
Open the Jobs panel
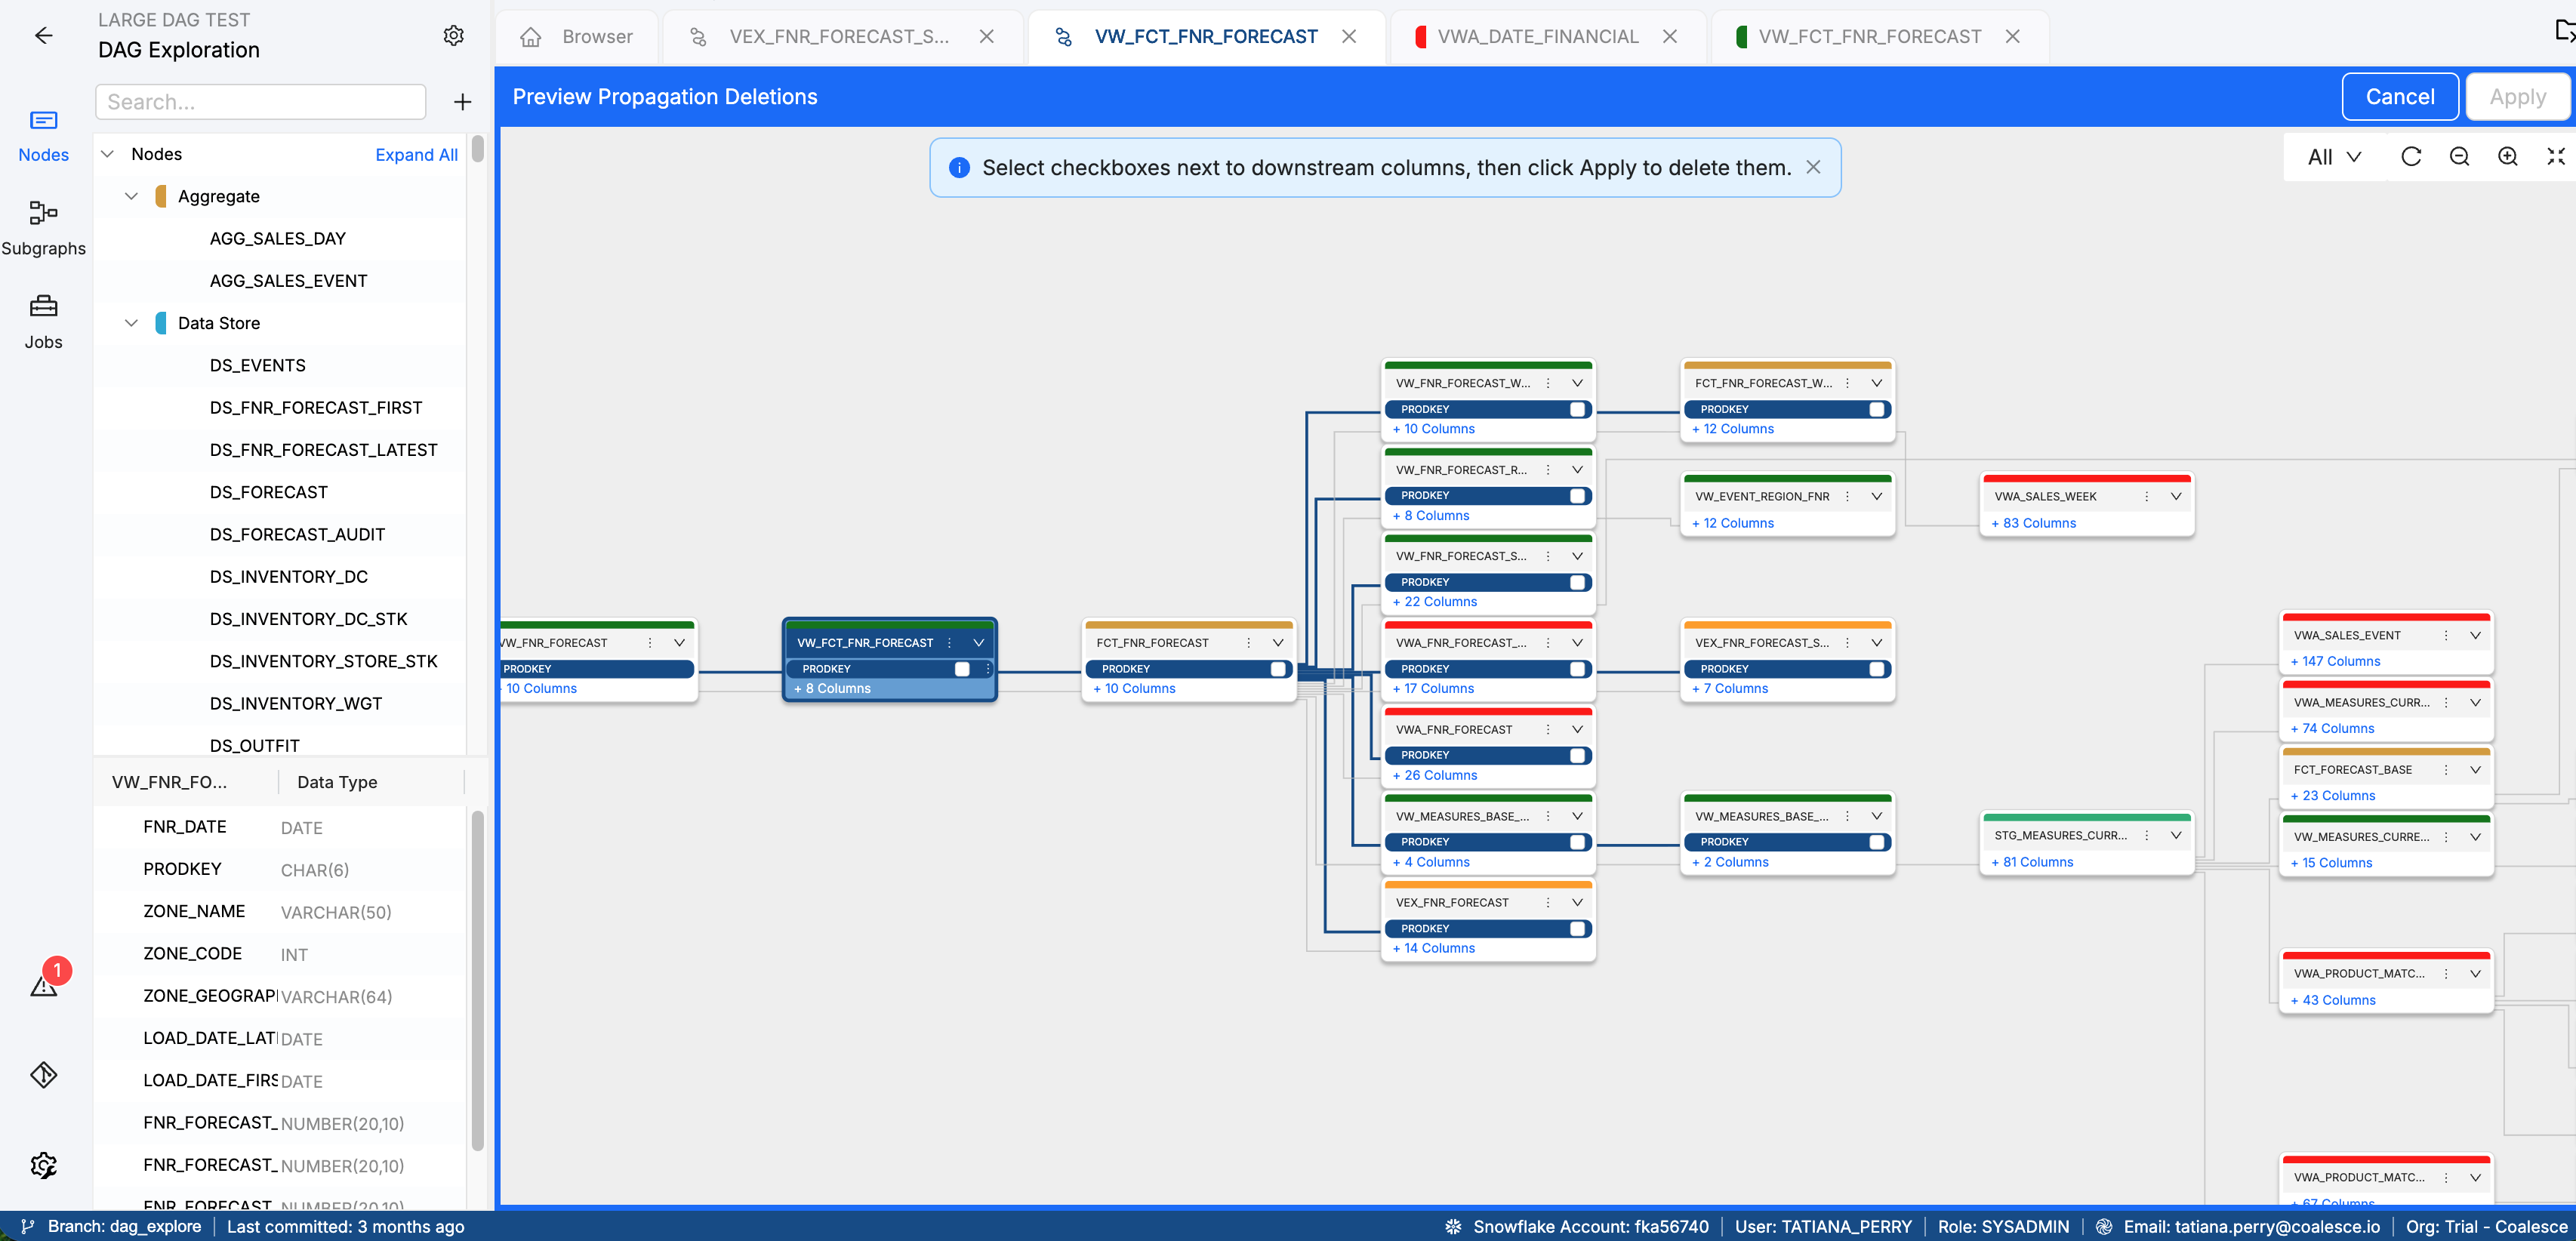point(44,320)
